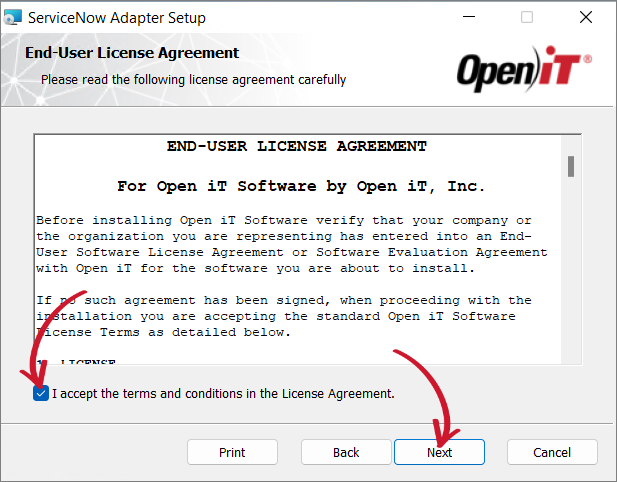This screenshot has width=617, height=482.
Task: Click the installer icon in the title bar
Action: 12,18
